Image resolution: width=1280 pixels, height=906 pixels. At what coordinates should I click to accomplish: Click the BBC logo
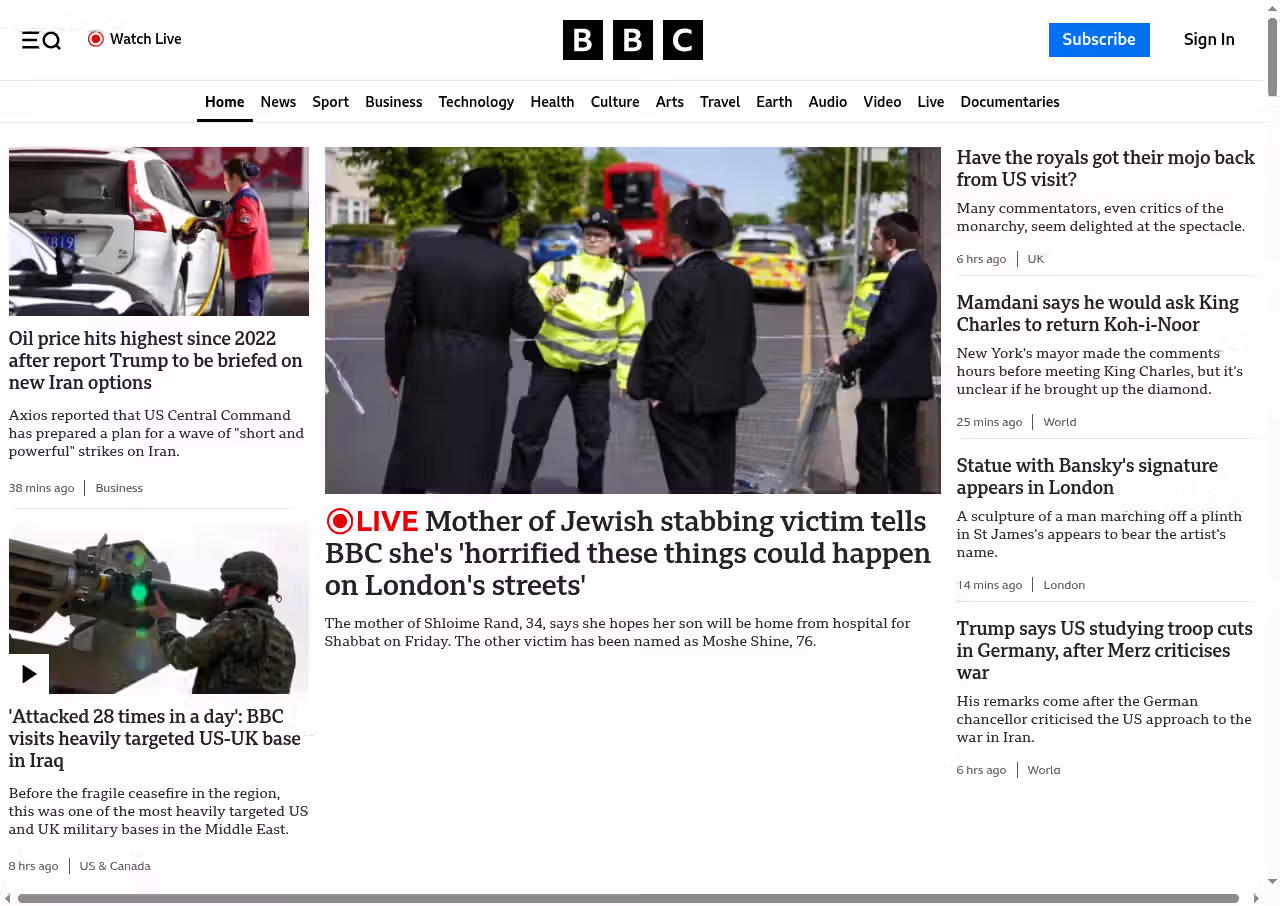[x=632, y=40]
